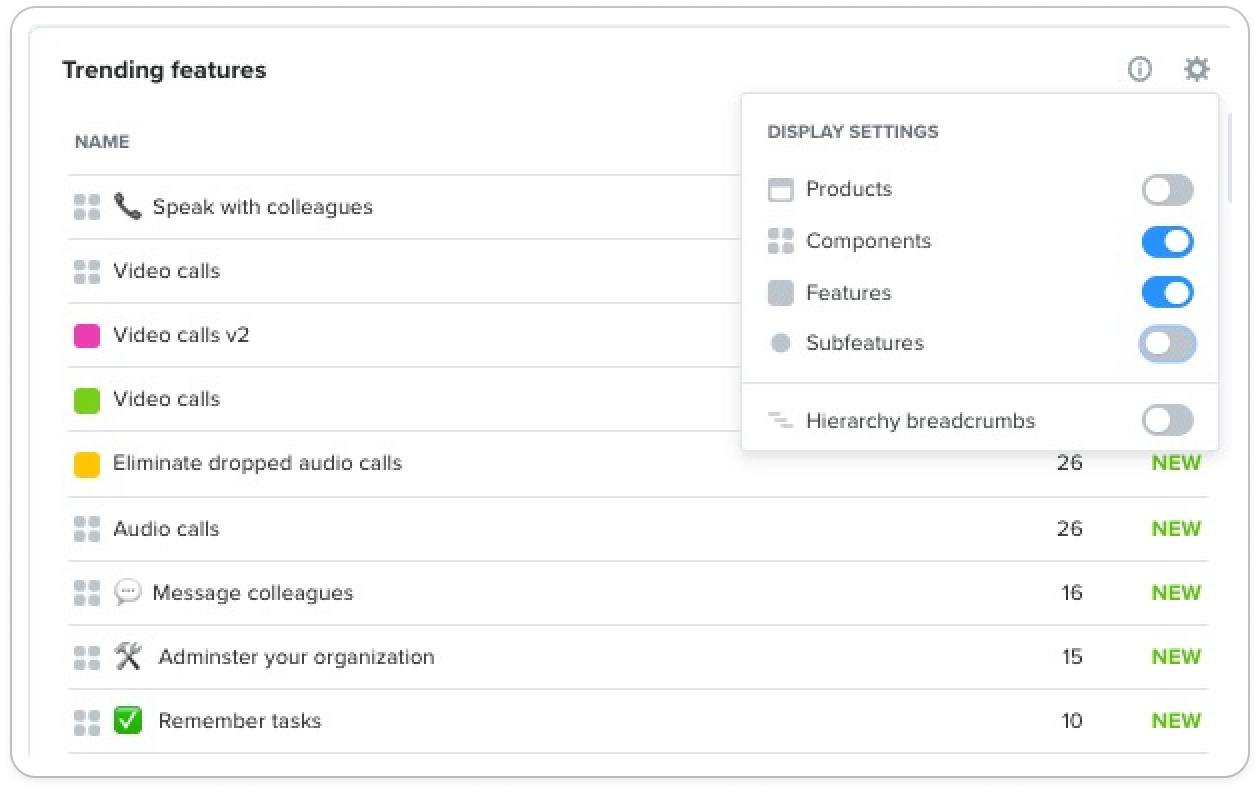Click the tools icon on Adminster your organization
Image resolution: width=1260 pixels, height=792 pixels.
click(x=128, y=656)
